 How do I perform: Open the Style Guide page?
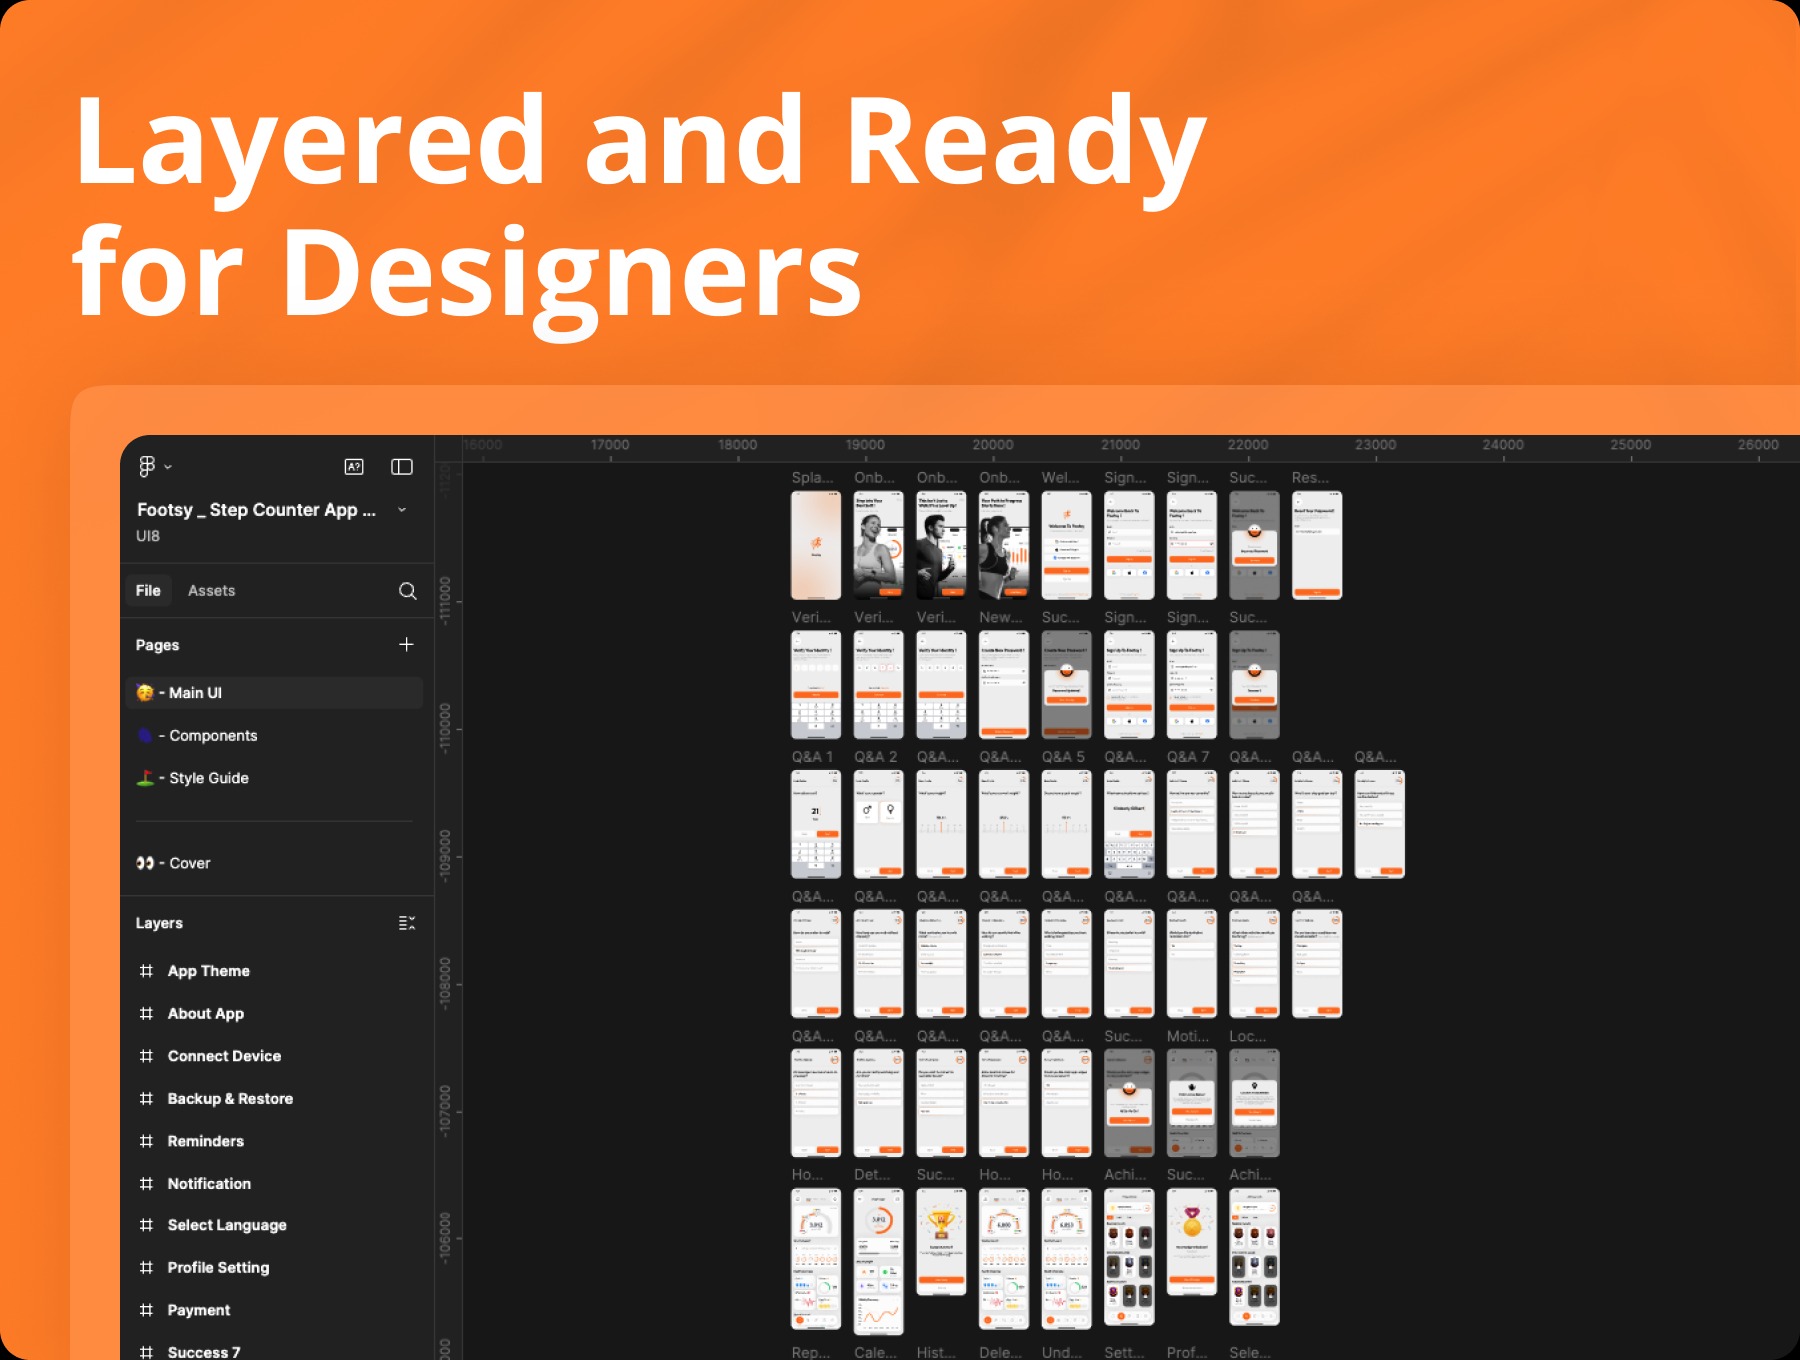[x=208, y=777]
